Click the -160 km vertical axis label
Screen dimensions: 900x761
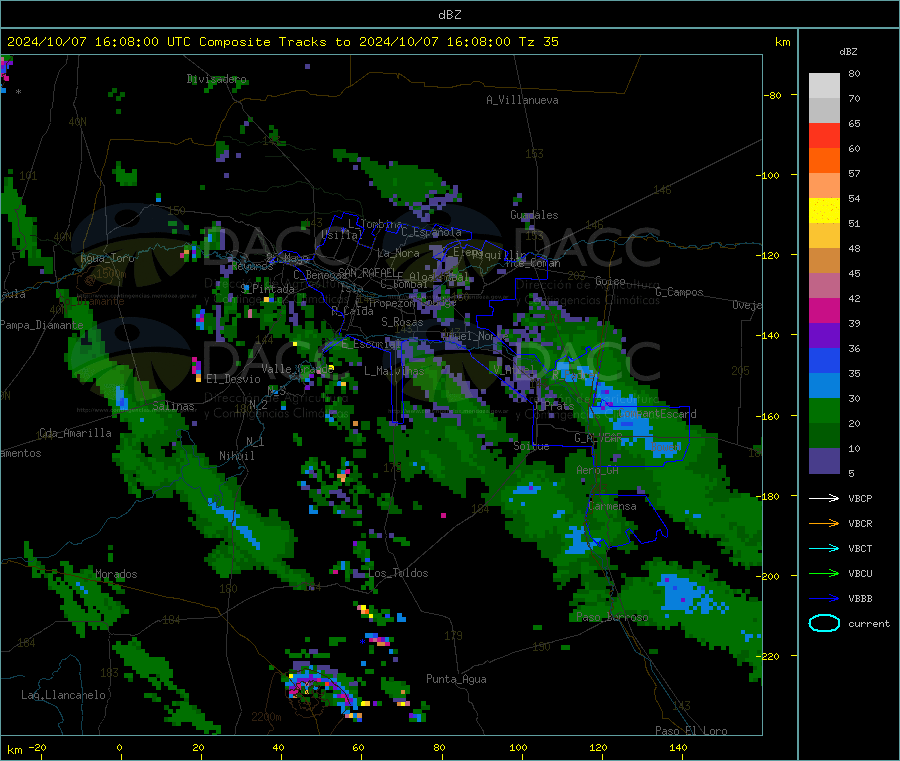[767, 416]
